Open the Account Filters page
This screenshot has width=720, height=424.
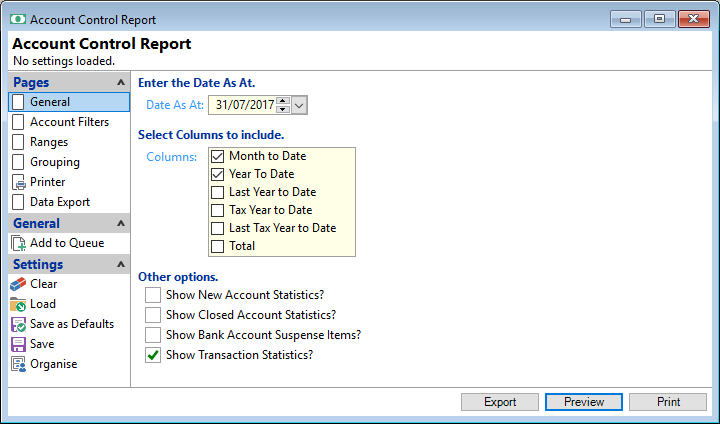click(x=69, y=122)
